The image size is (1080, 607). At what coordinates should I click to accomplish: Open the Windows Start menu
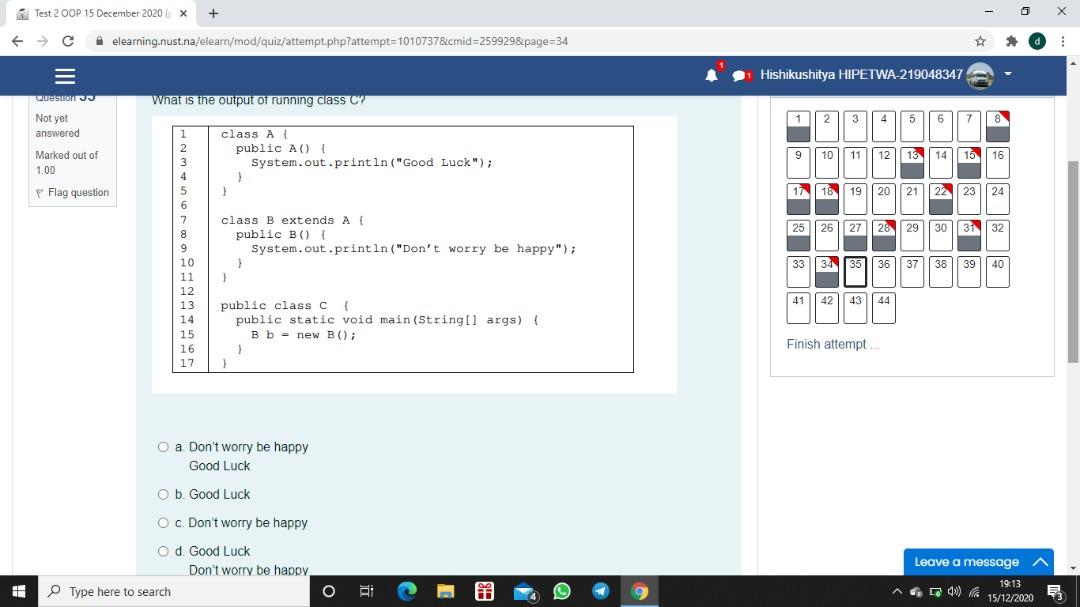click(19, 591)
